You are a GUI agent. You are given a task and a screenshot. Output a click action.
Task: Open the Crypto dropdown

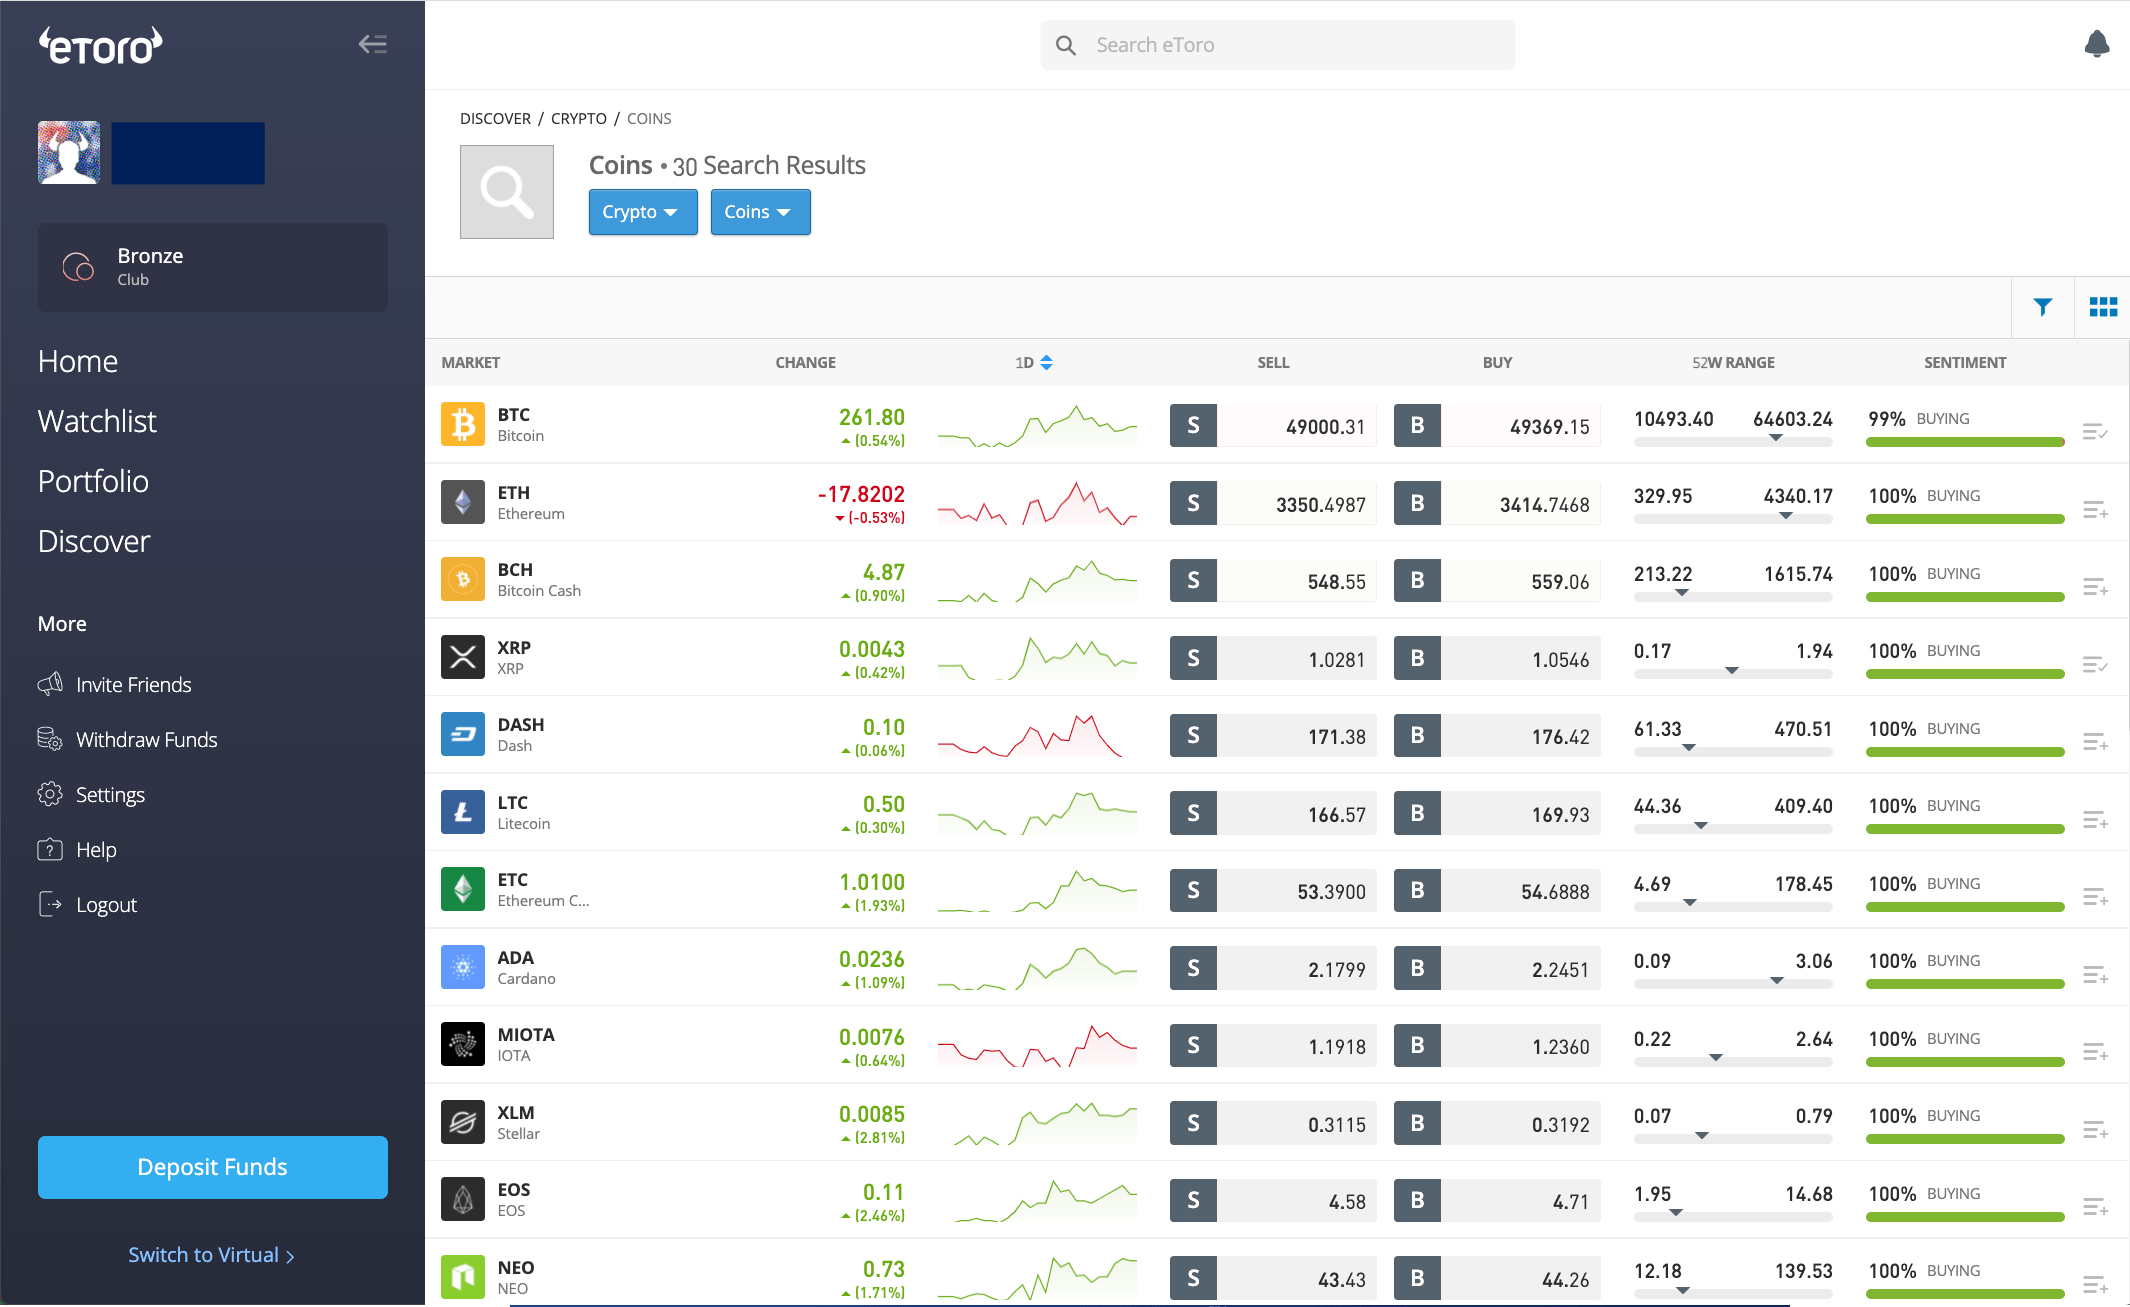point(643,212)
